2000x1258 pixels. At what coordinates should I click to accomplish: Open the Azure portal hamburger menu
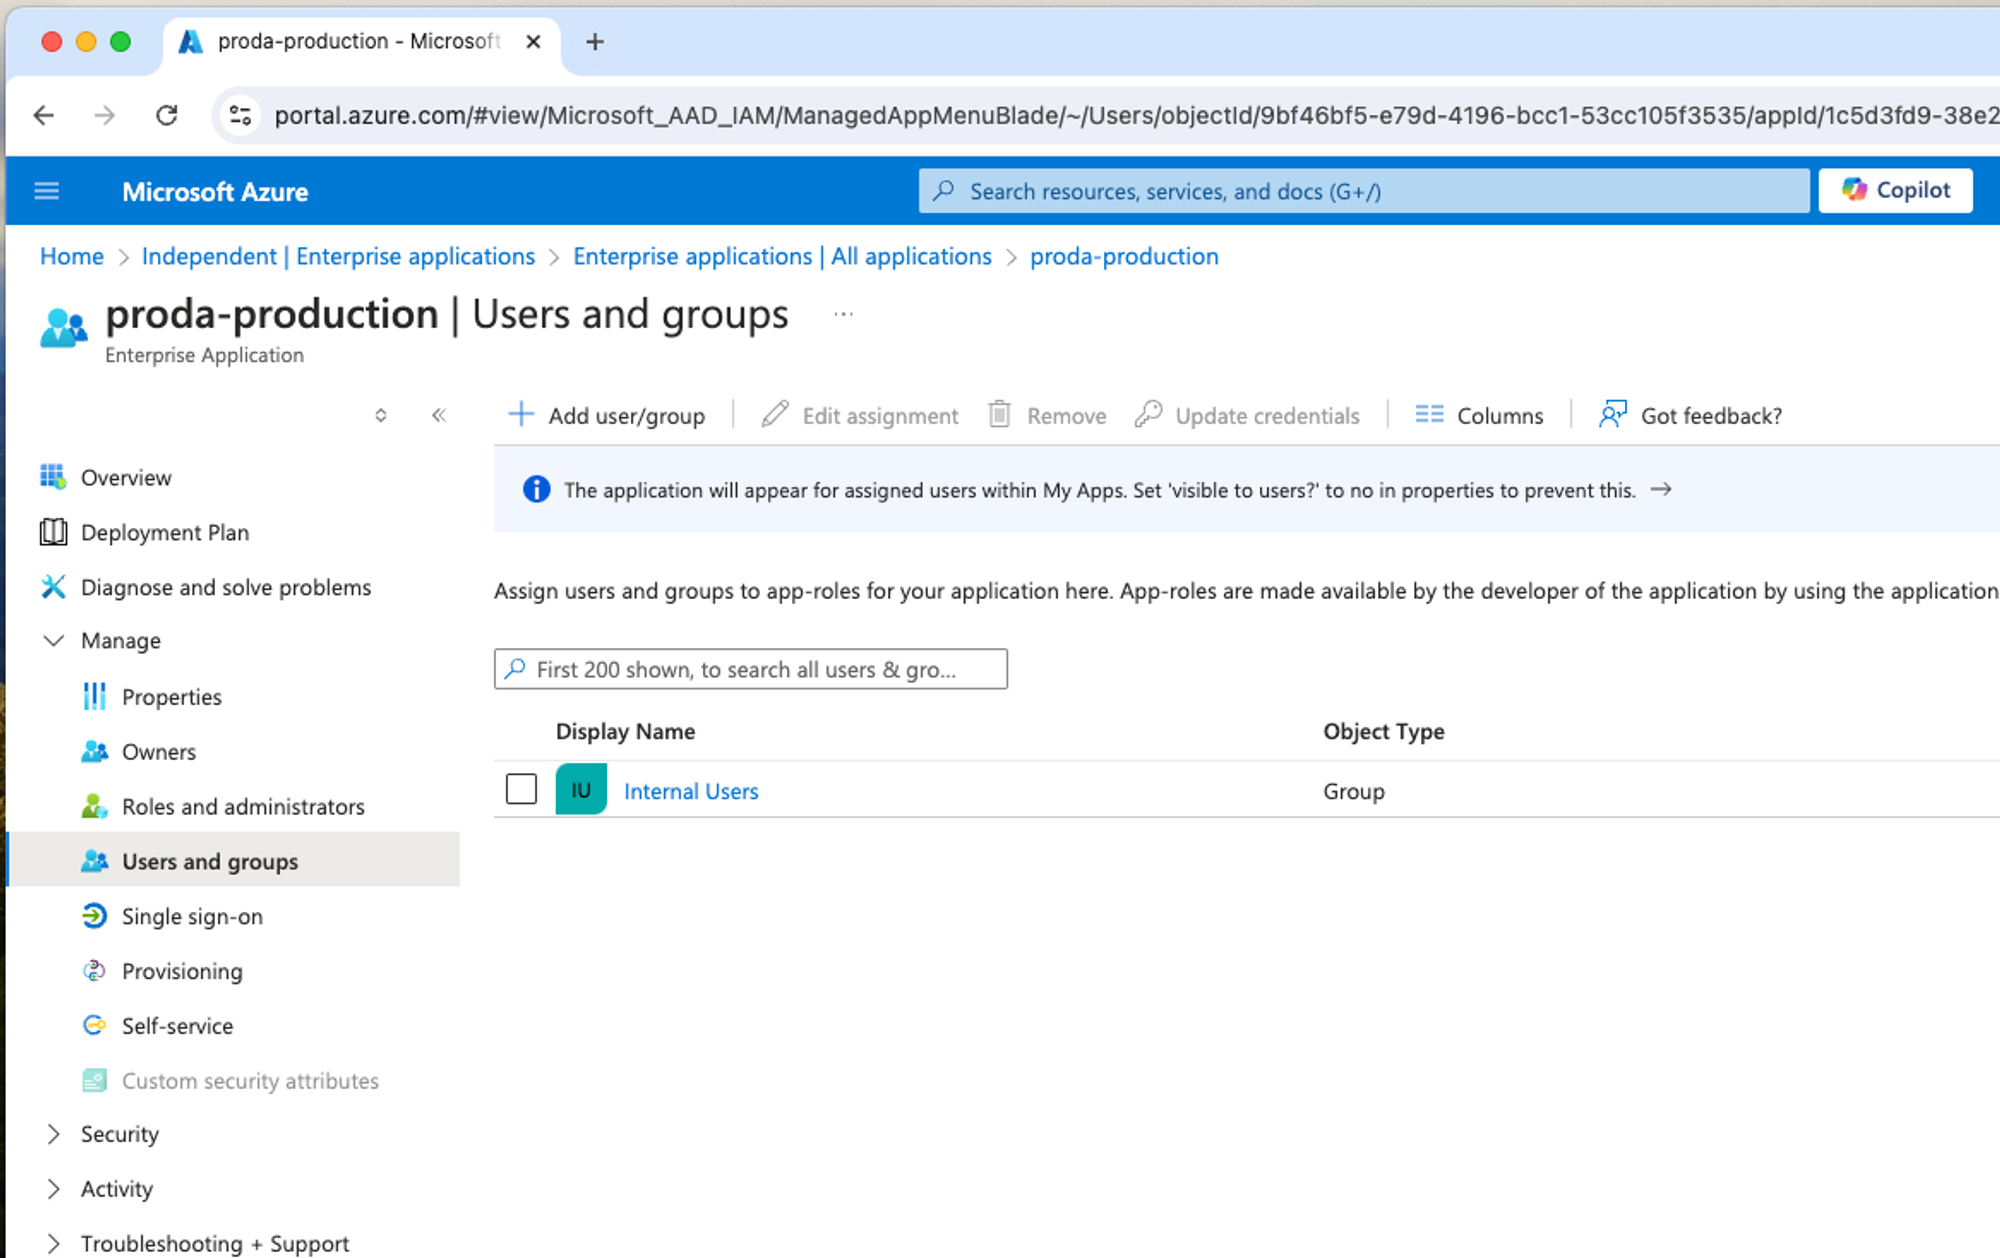click(47, 191)
